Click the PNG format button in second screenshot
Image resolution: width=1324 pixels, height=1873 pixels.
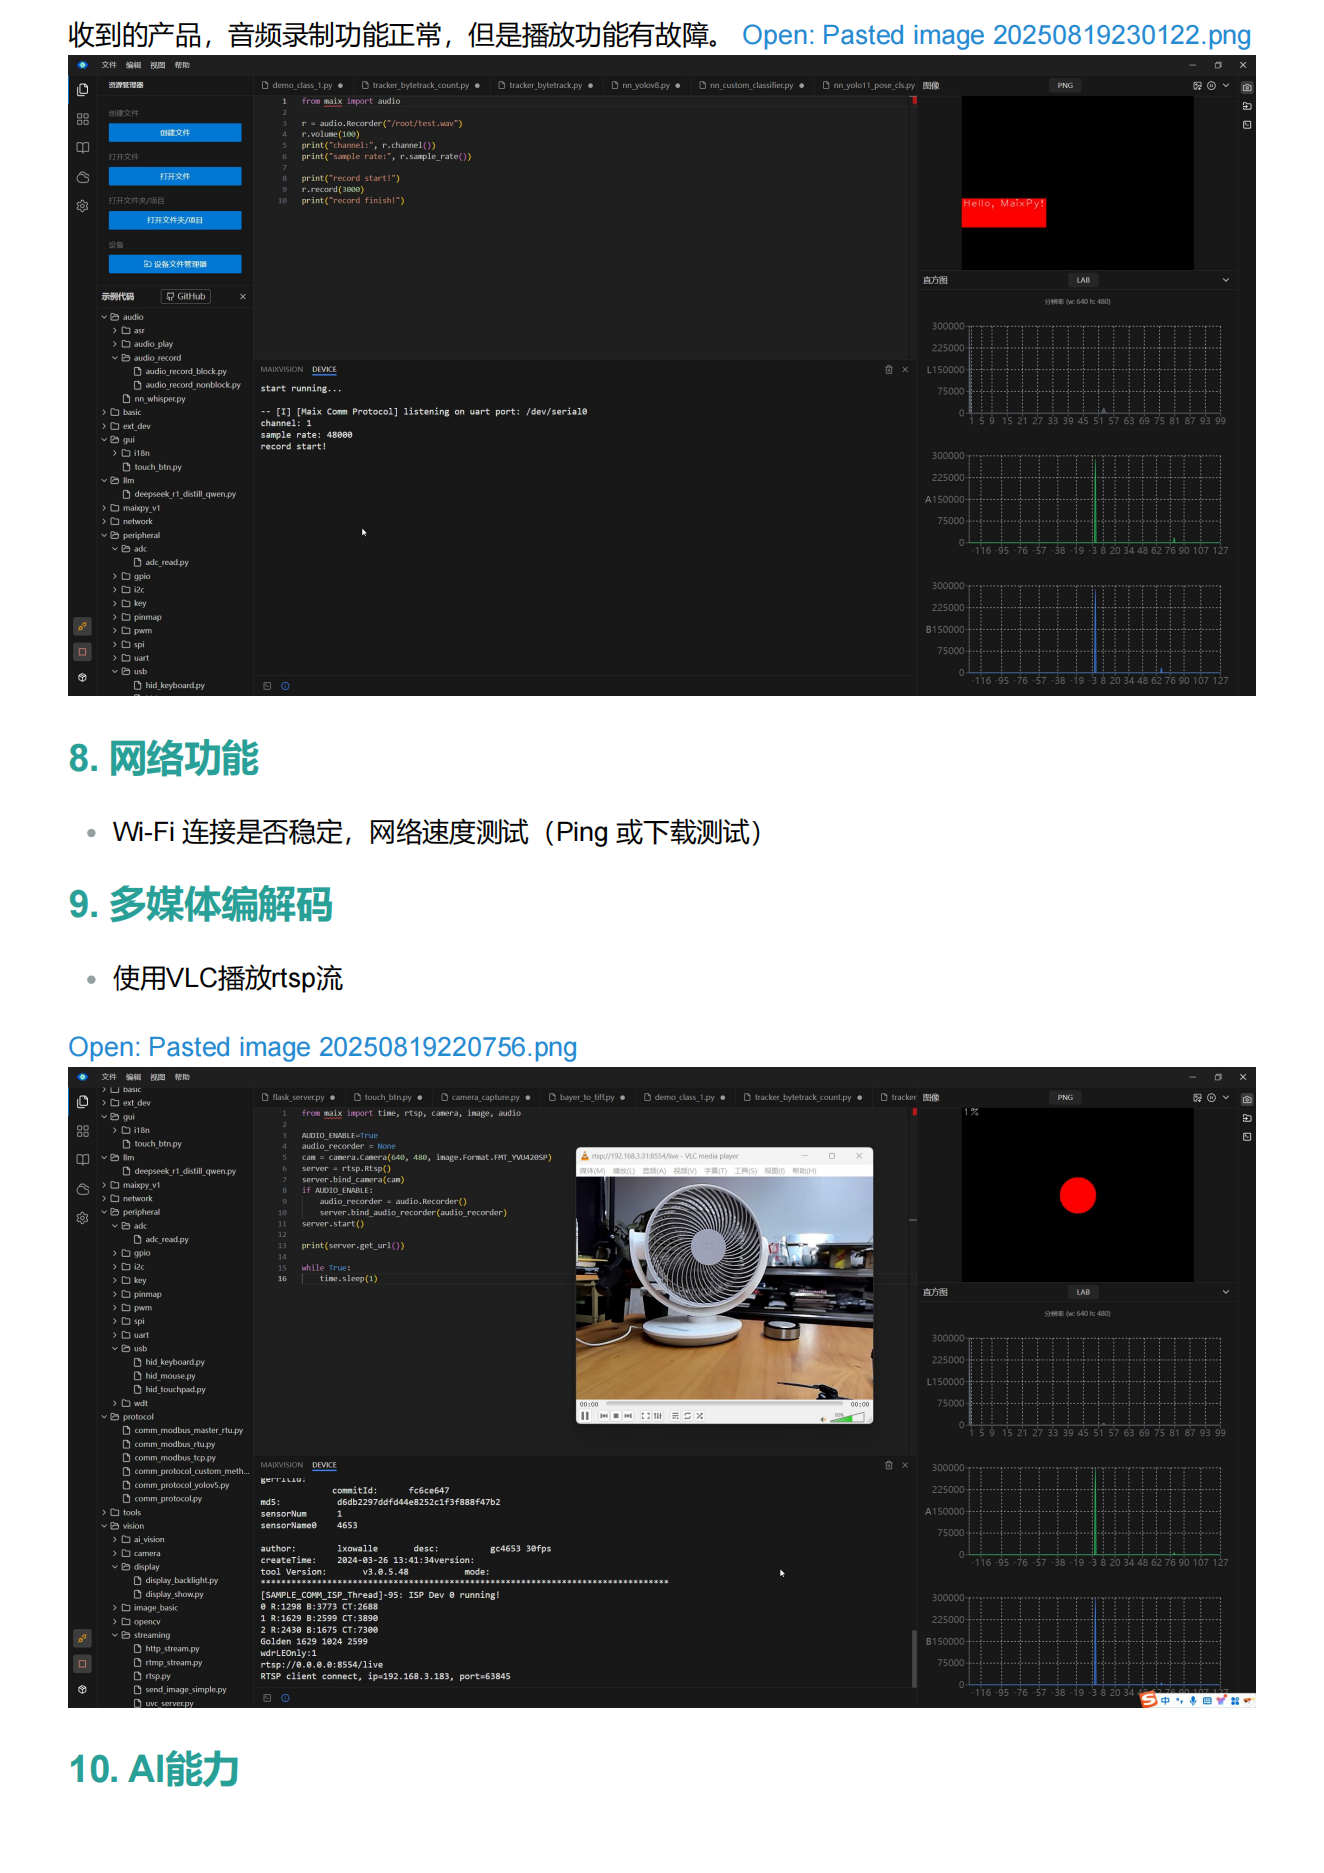point(1065,1098)
